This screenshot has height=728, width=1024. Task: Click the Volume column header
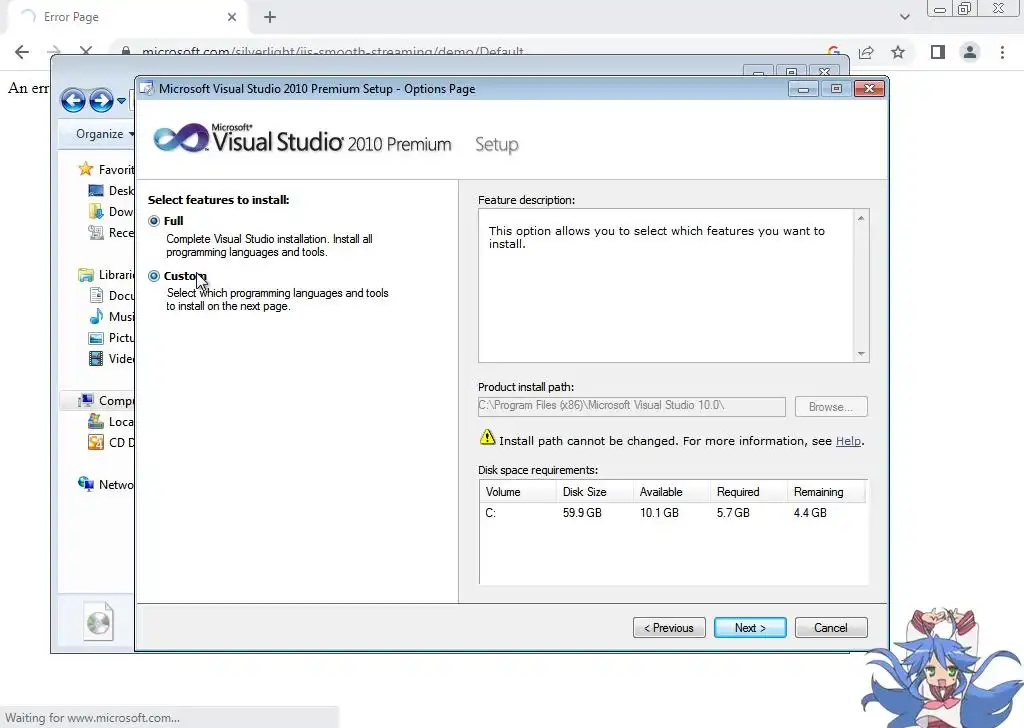tap(518, 492)
